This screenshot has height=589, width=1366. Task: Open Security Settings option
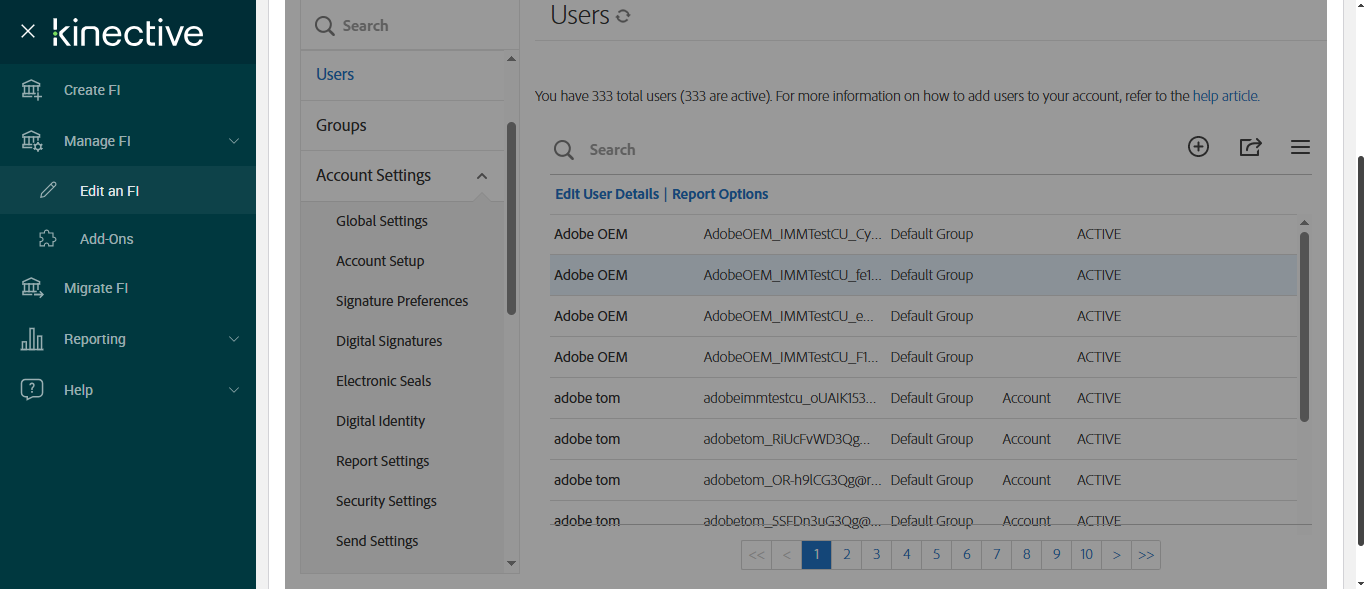(386, 501)
